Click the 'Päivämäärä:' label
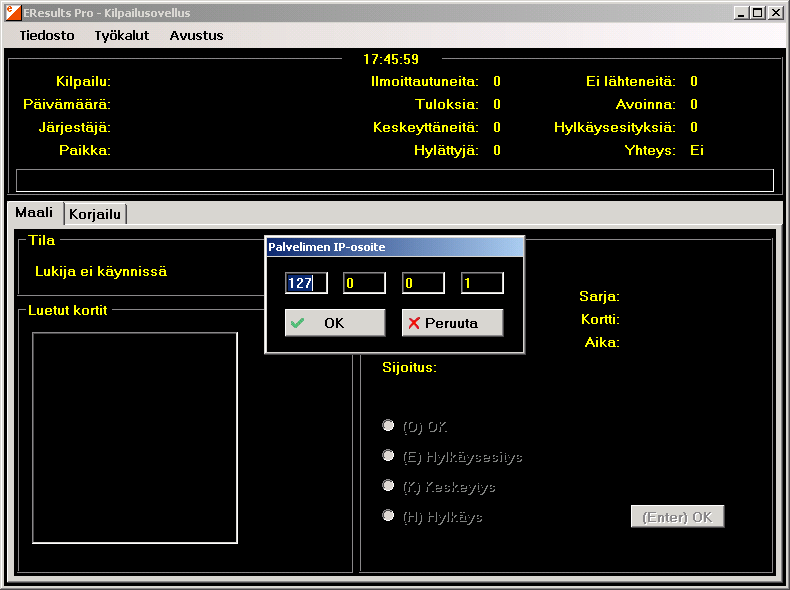 point(67,104)
